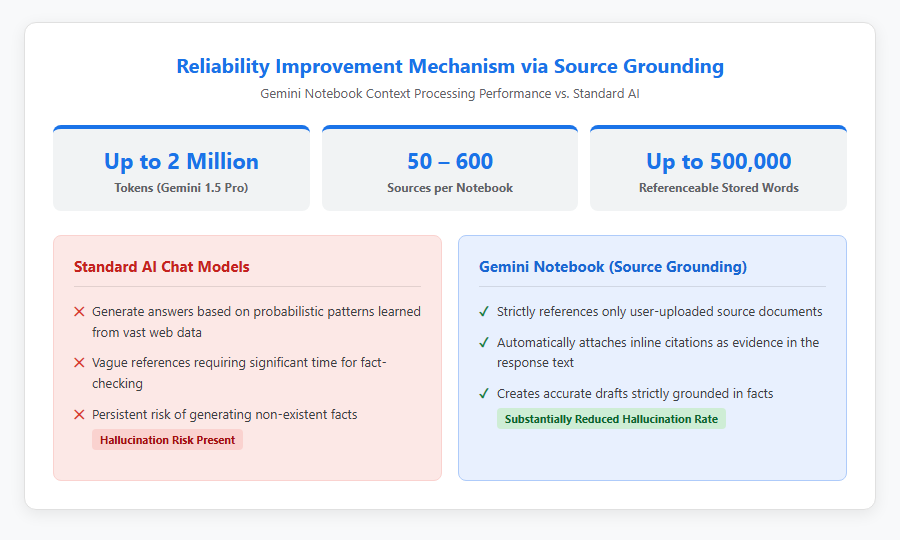This screenshot has width=900, height=540.
Task: Click the Up to 500,000 words card
Action: [x=719, y=168]
